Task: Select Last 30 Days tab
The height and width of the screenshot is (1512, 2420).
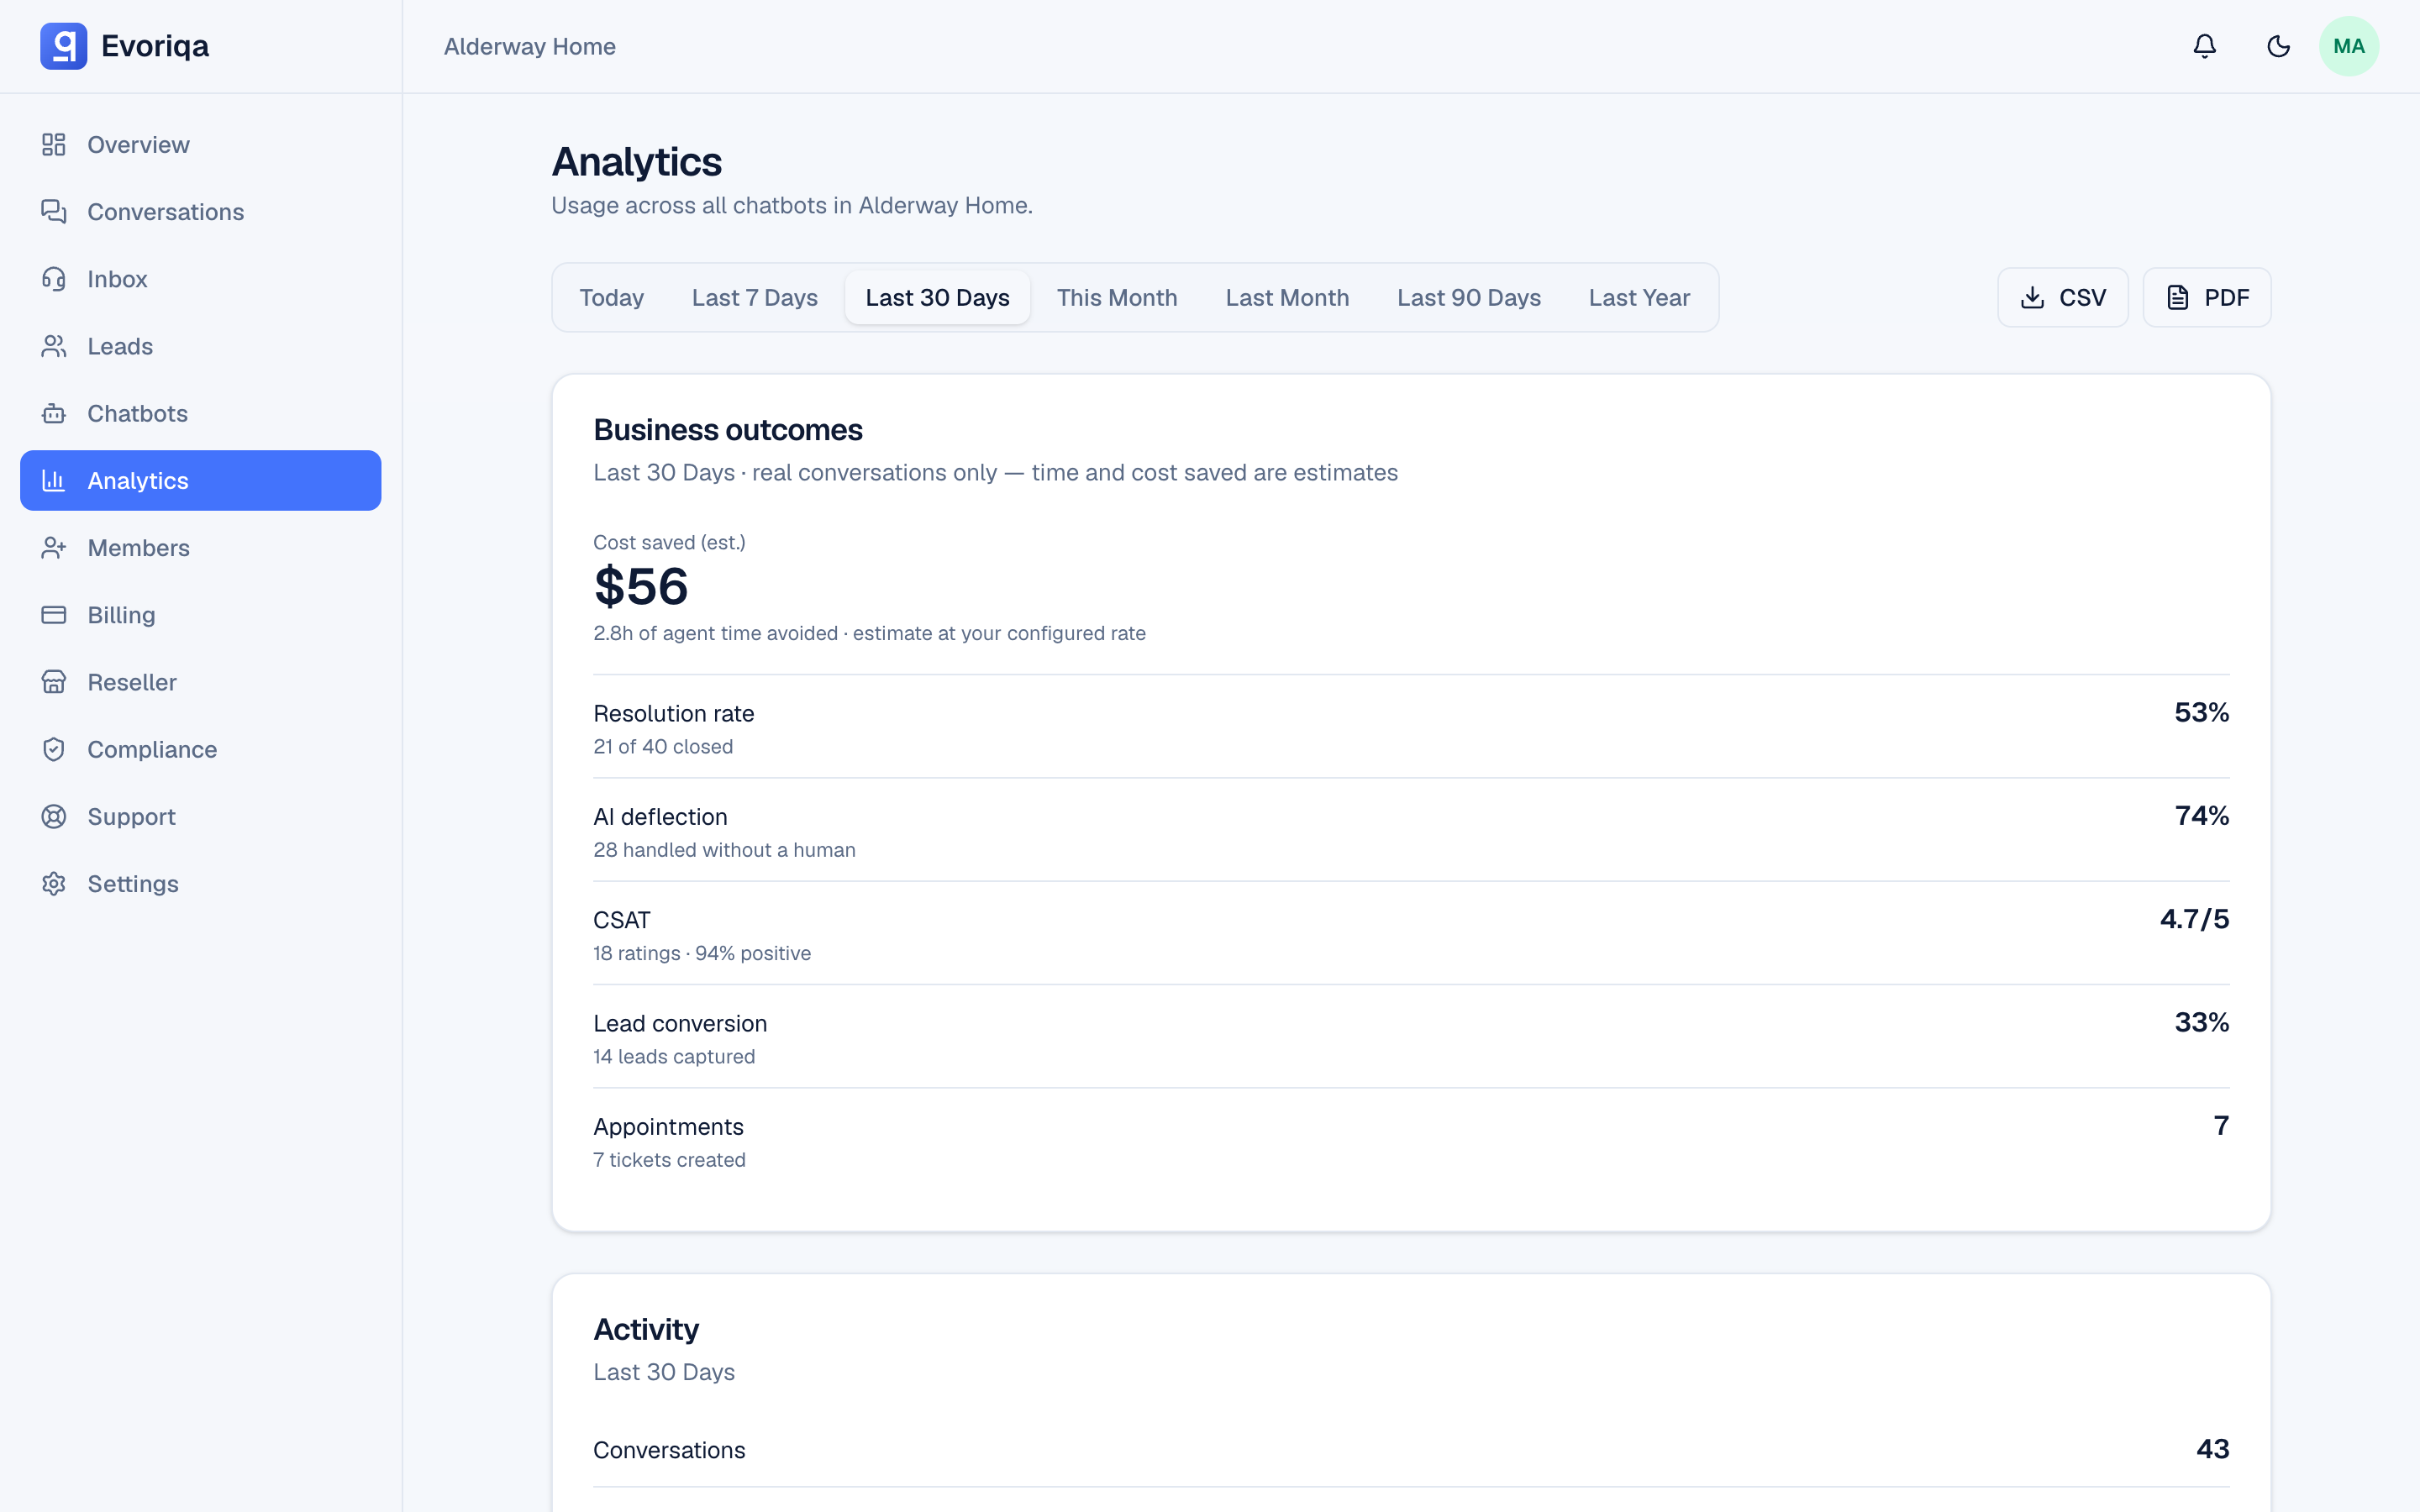Action: coord(937,297)
